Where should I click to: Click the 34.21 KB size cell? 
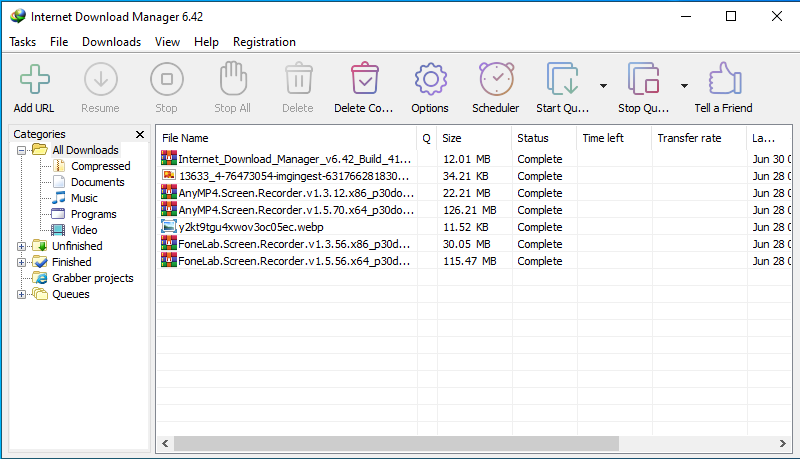pos(466,176)
